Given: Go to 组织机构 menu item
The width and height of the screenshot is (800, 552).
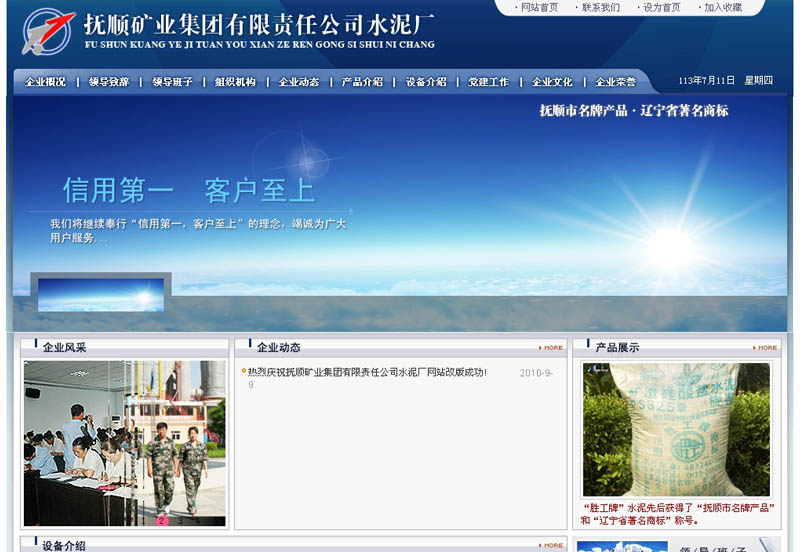Looking at the screenshot, I should click(236, 82).
